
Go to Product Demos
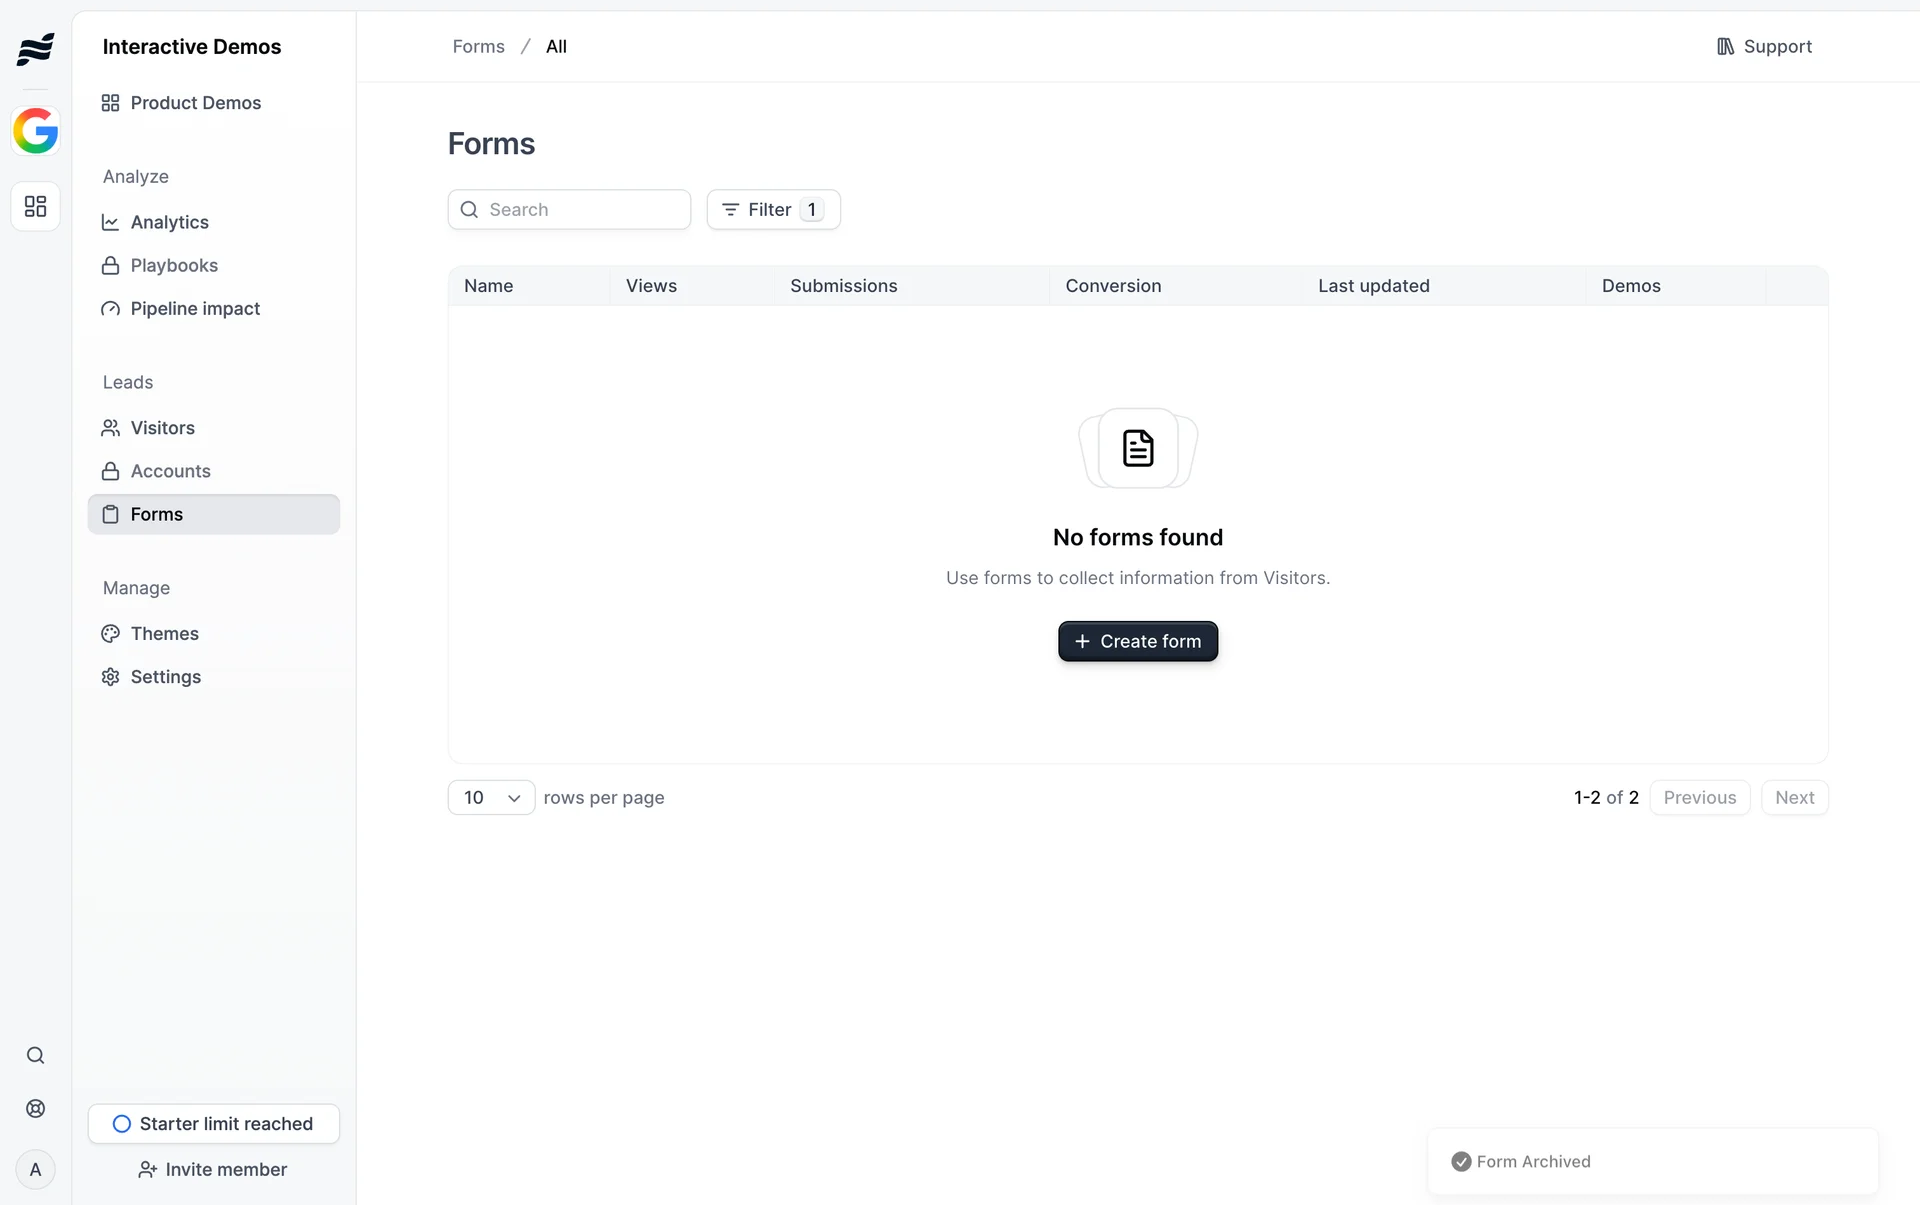195,103
